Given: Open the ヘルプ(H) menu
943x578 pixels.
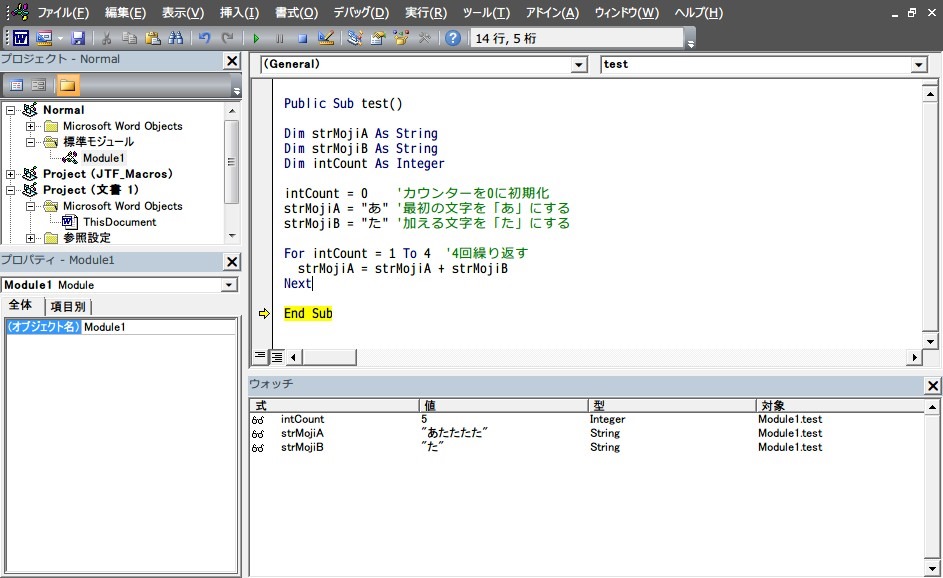Looking at the screenshot, I should (698, 13).
